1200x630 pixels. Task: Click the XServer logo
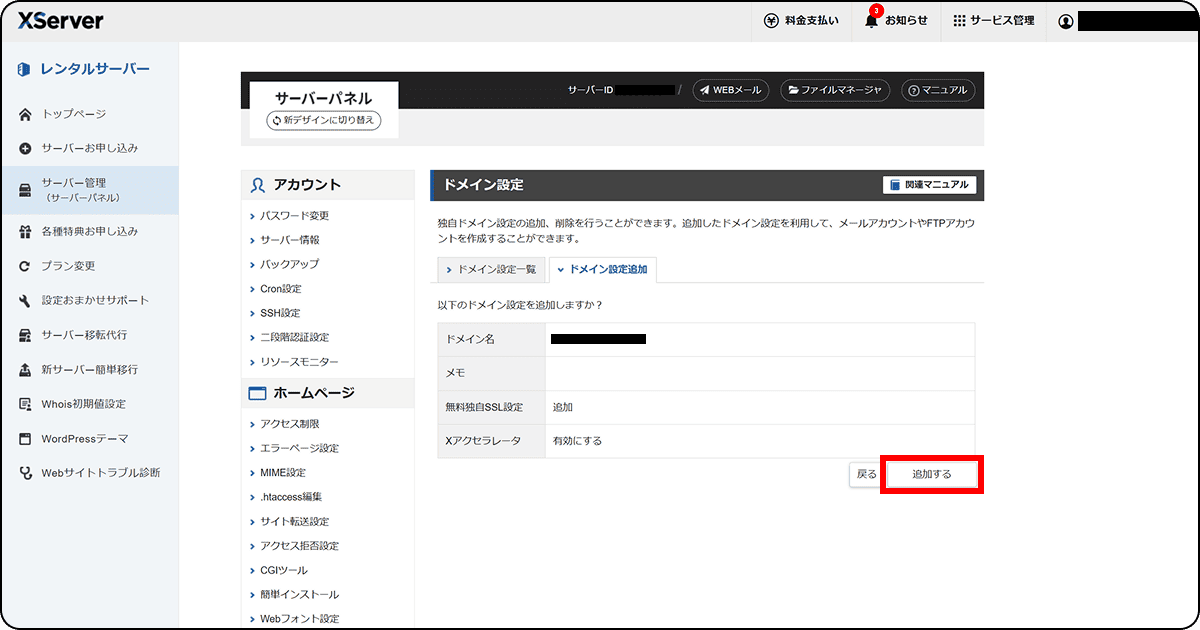(x=60, y=21)
